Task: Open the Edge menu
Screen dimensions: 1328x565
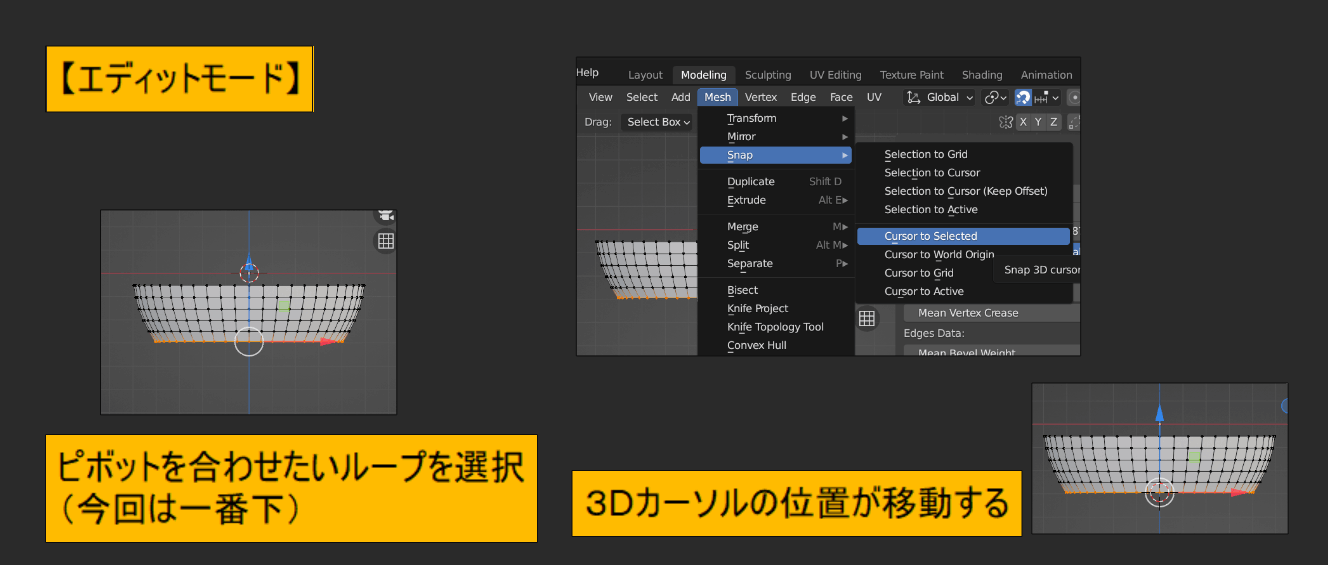Action: click(803, 97)
